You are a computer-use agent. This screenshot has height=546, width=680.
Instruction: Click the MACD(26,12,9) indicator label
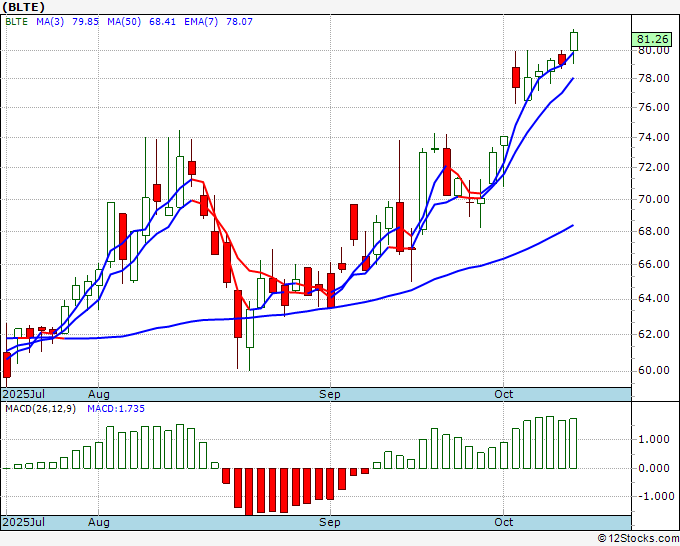pos(40,409)
